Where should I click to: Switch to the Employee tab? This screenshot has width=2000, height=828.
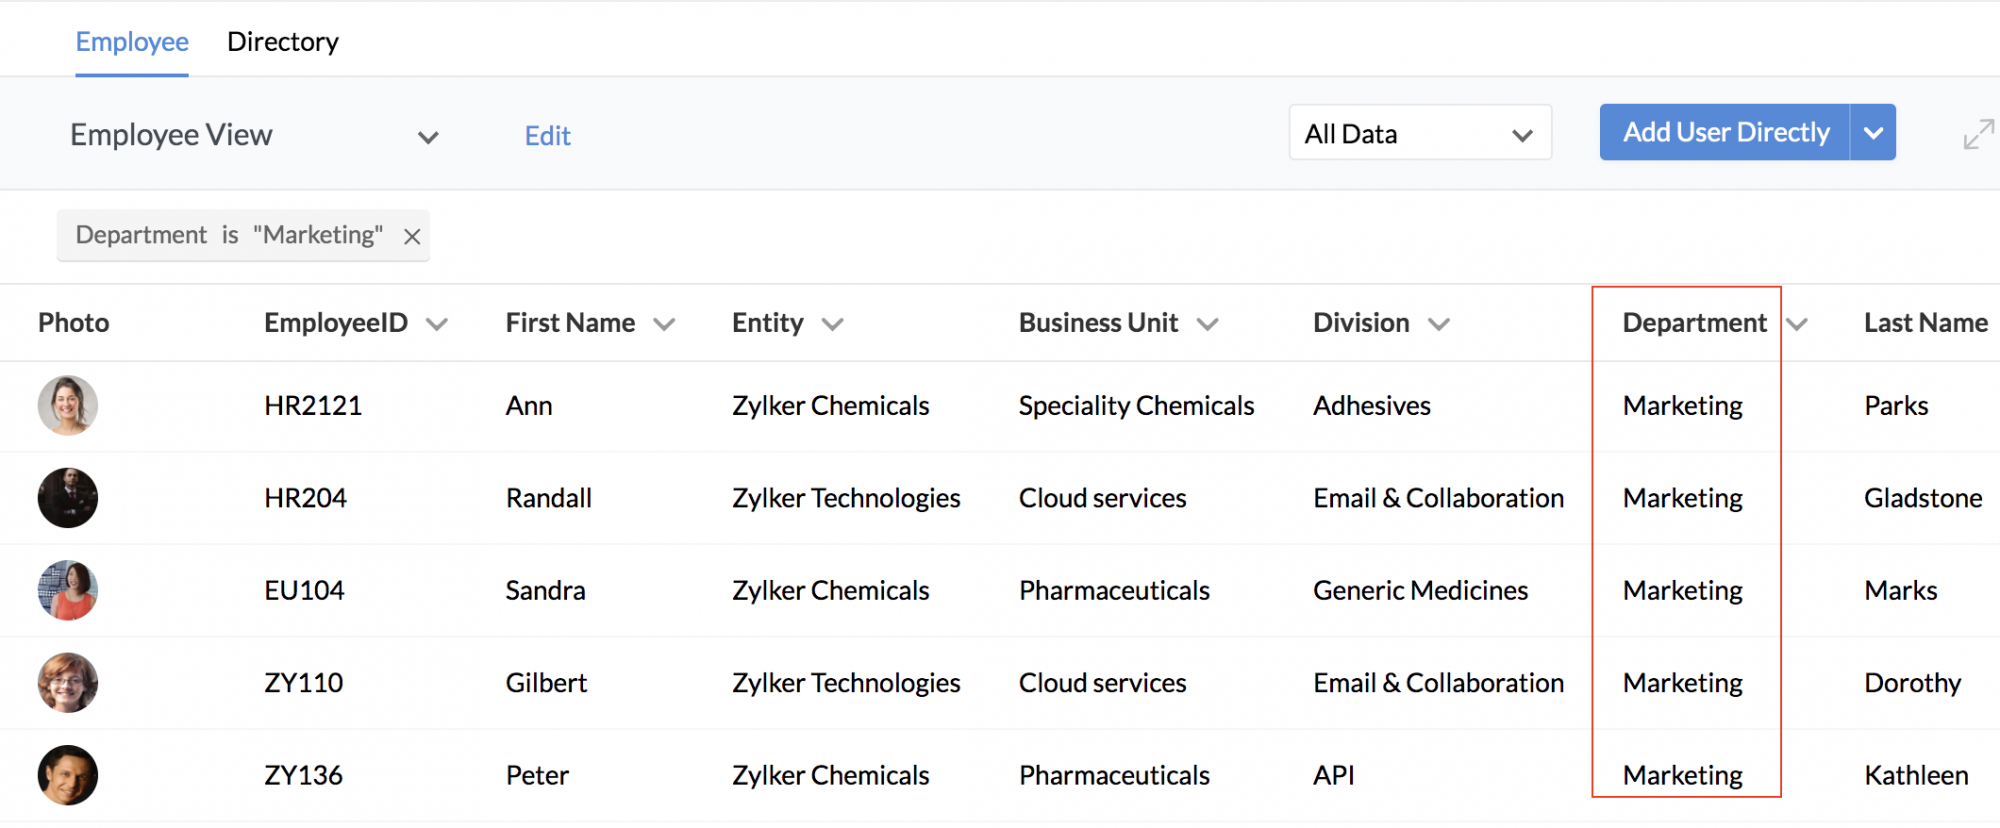(x=132, y=42)
